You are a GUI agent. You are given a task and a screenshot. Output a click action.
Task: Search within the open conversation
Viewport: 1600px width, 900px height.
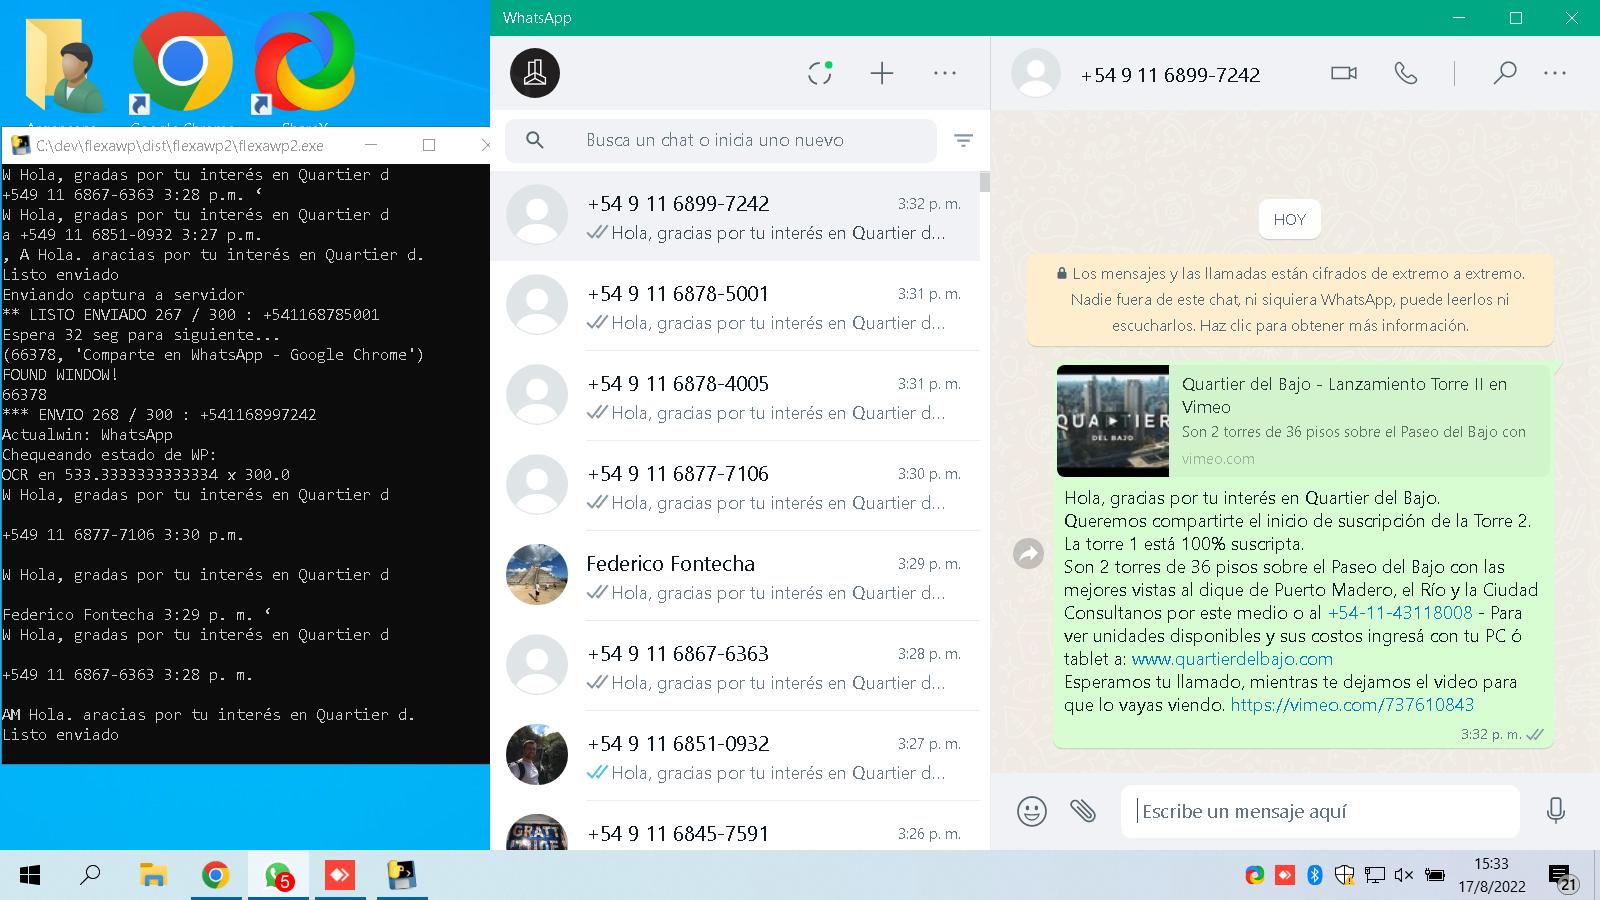(x=1504, y=73)
